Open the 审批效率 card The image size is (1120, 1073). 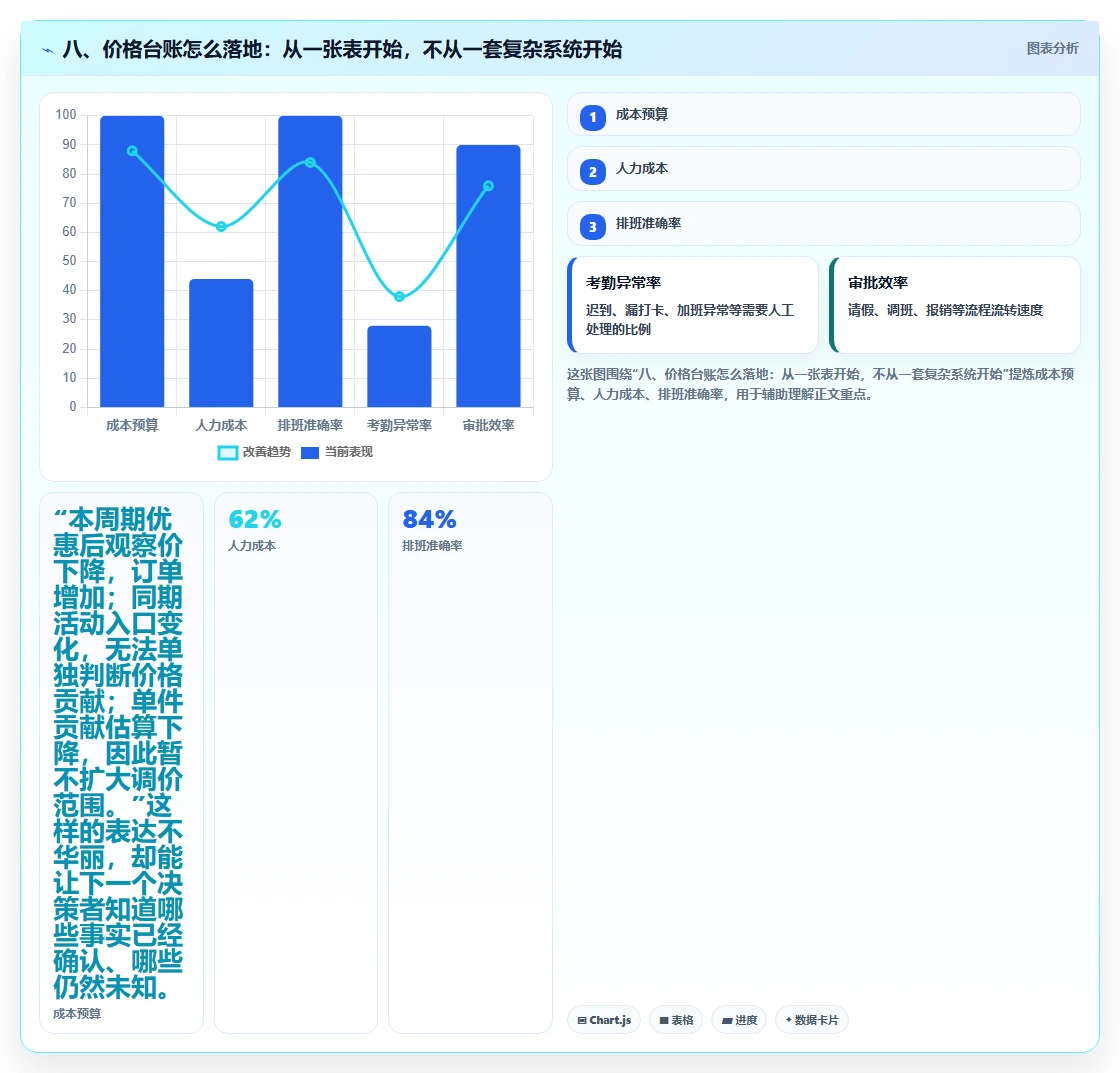pyautogui.click(x=955, y=305)
